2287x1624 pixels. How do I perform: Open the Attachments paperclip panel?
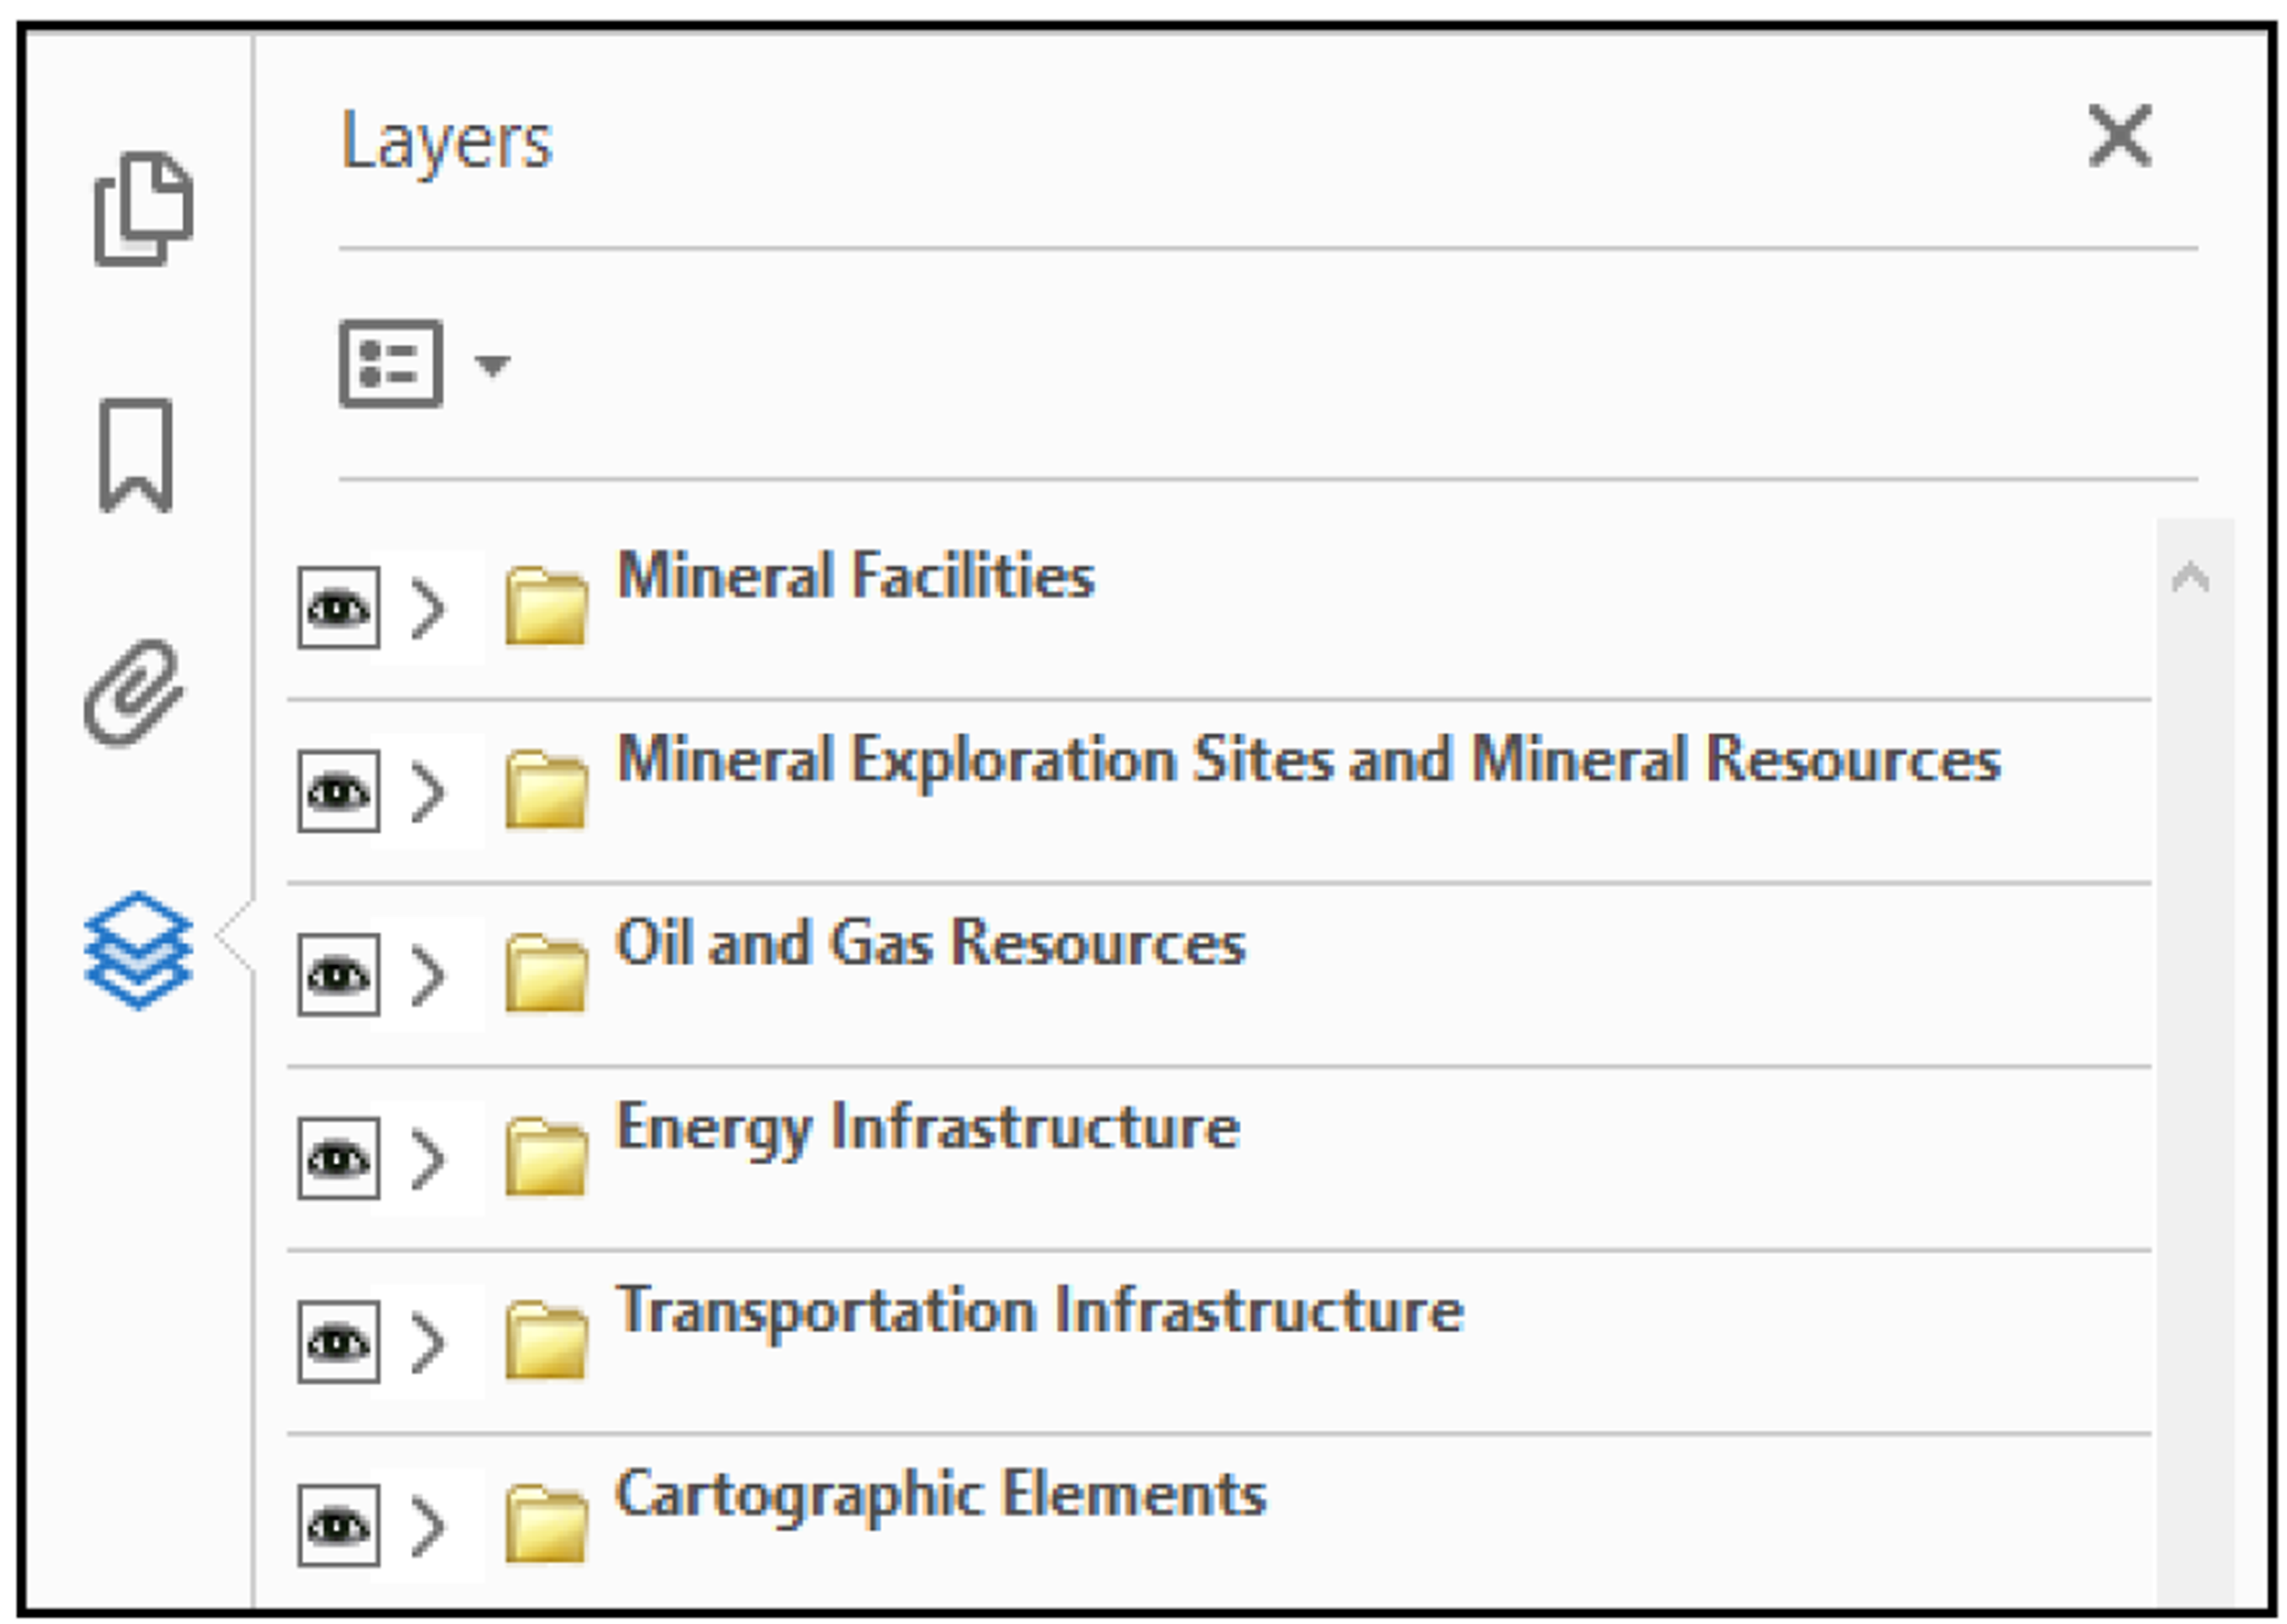pos(134,693)
